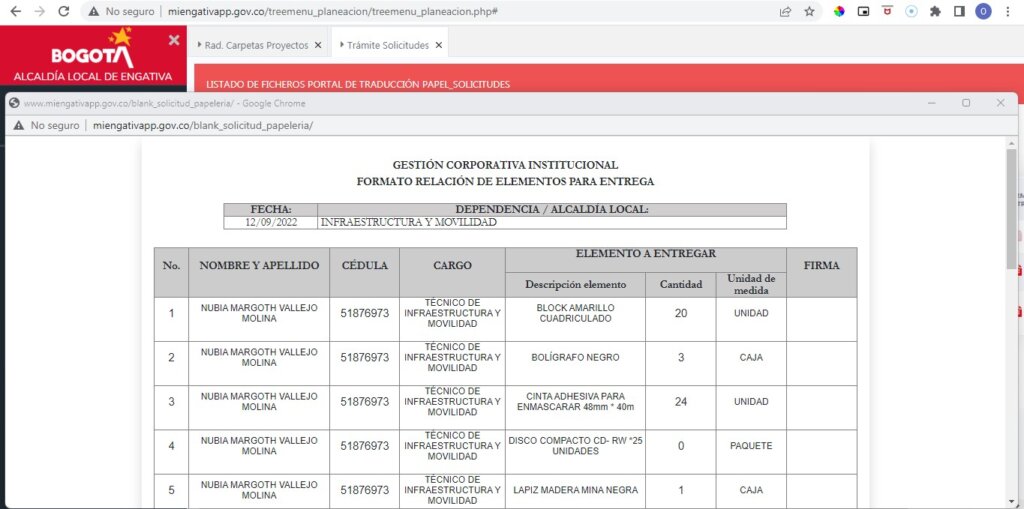1024x509 pixels.
Task: Click the popup vertical scrollbar thumb
Action: pos(1012,209)
